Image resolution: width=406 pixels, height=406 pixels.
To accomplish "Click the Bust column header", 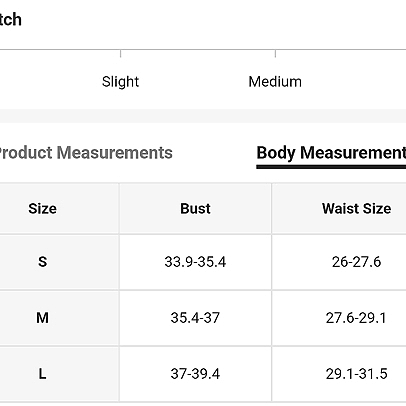I will pyautogui.click(x=195, y=209).
